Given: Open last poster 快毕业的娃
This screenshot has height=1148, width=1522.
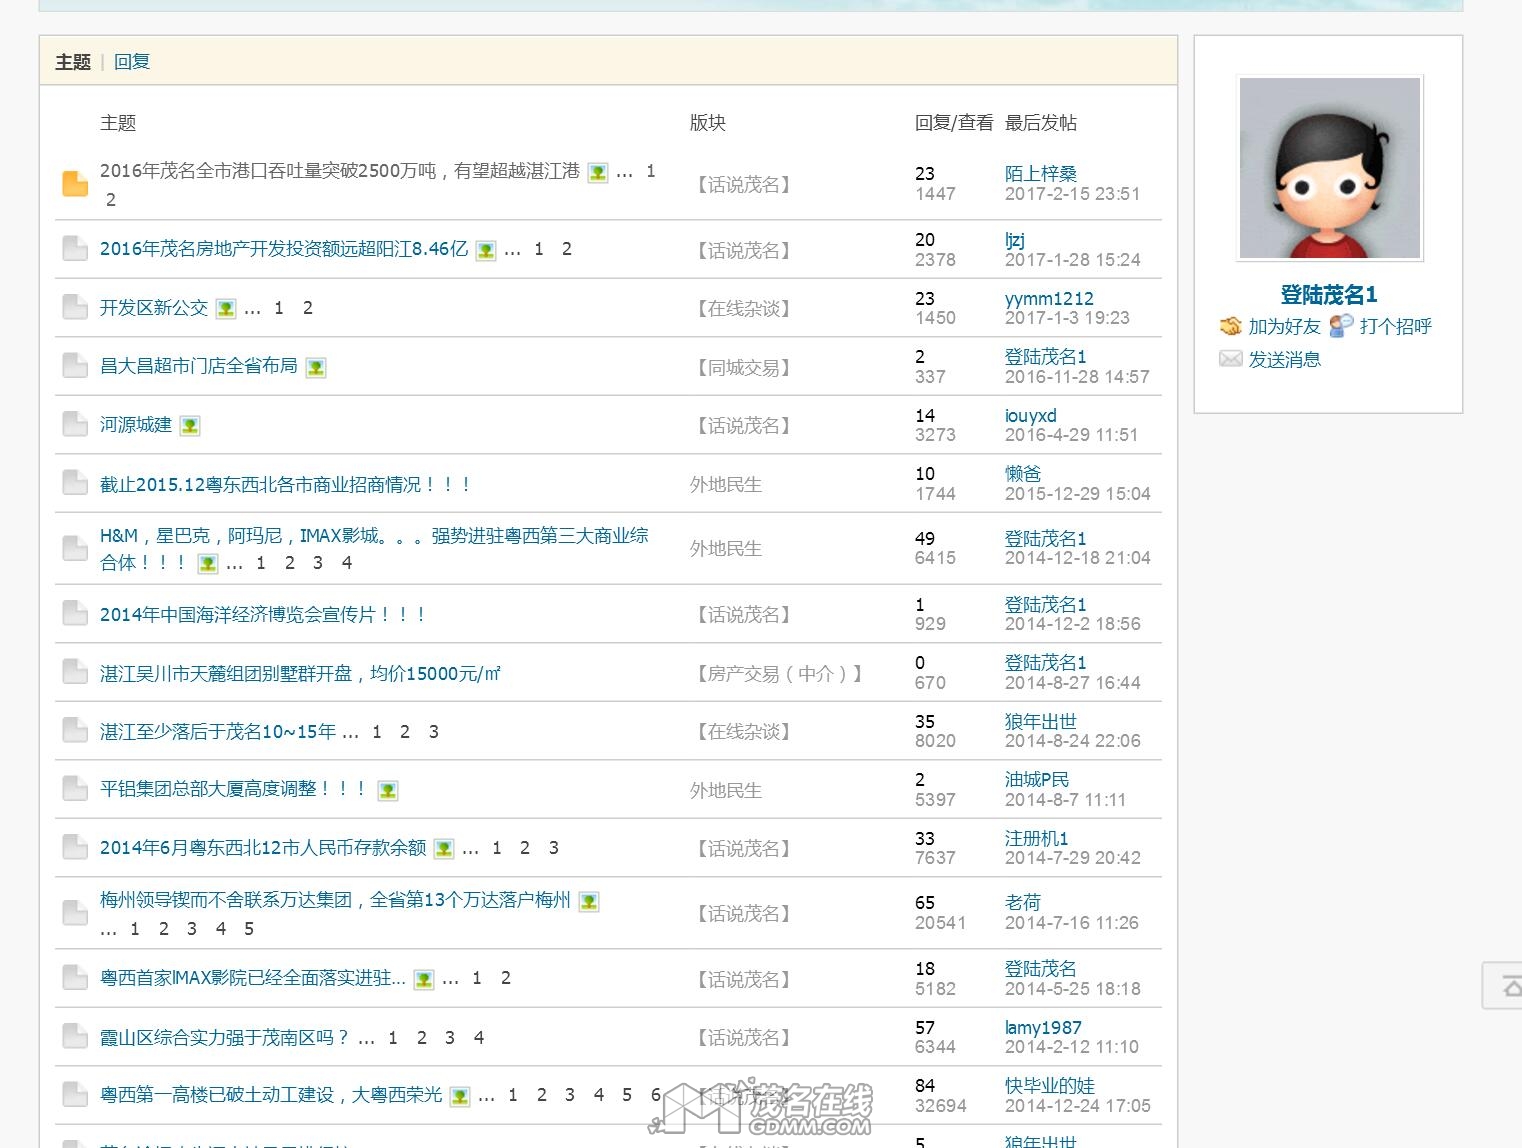Looking at the screenshot, I should point(1050,1086).
